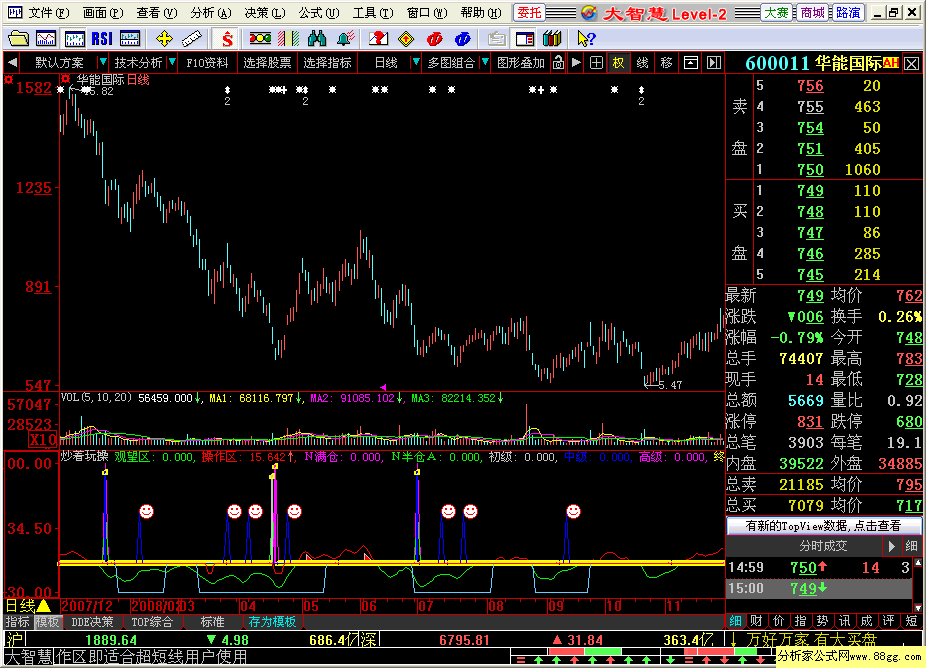
Task: Click the 有新的TopView数据,点击查看 button
Action: pos(823,526)
